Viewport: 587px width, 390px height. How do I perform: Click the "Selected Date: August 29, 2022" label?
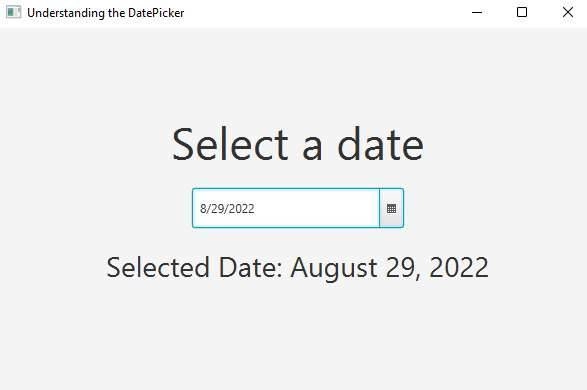pos(298,268)
